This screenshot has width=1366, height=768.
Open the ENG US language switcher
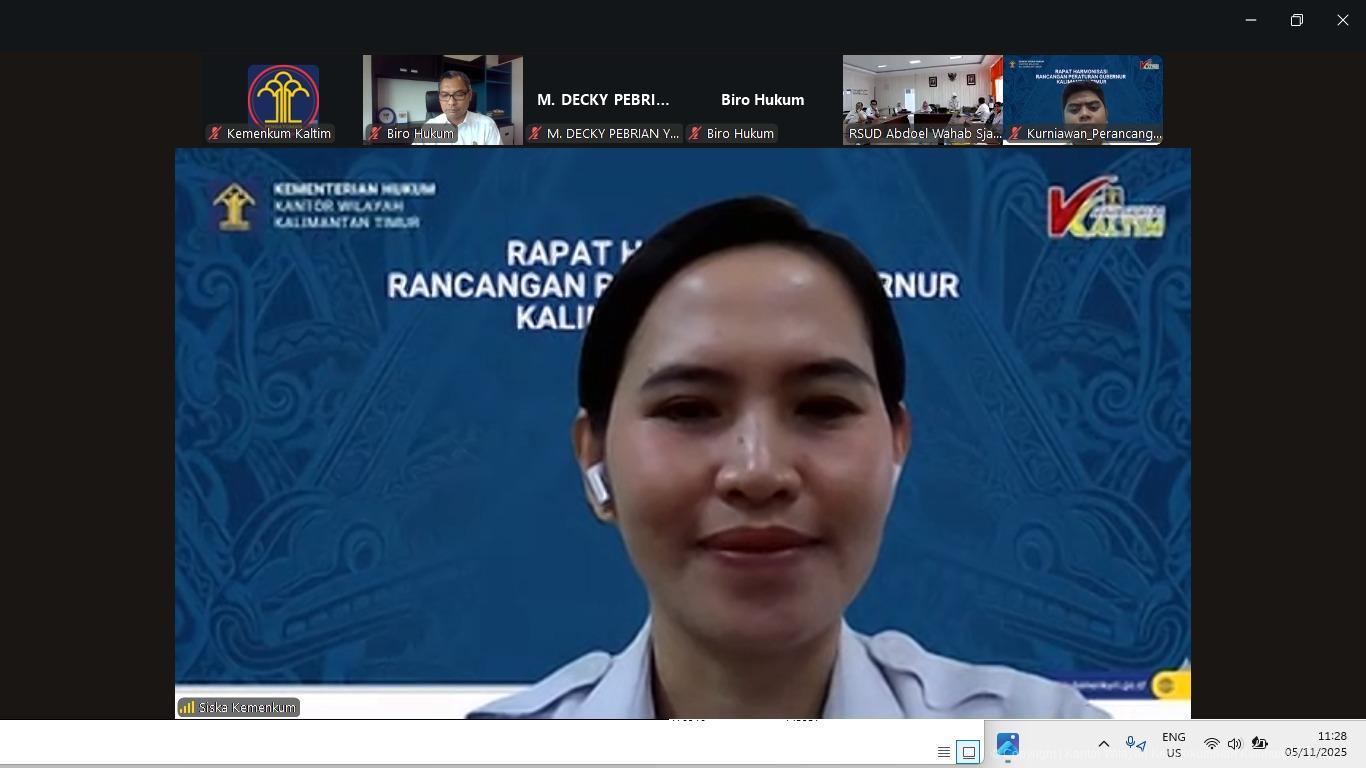1173,744
